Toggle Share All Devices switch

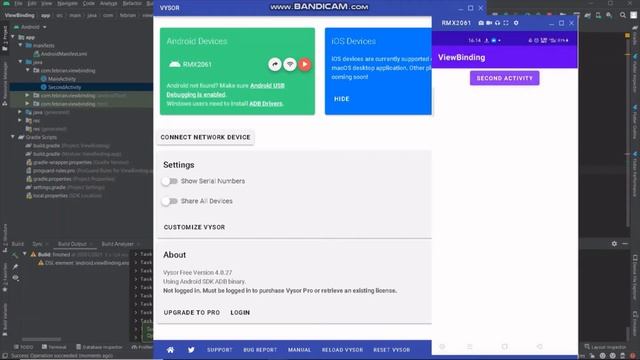(169, 201)
